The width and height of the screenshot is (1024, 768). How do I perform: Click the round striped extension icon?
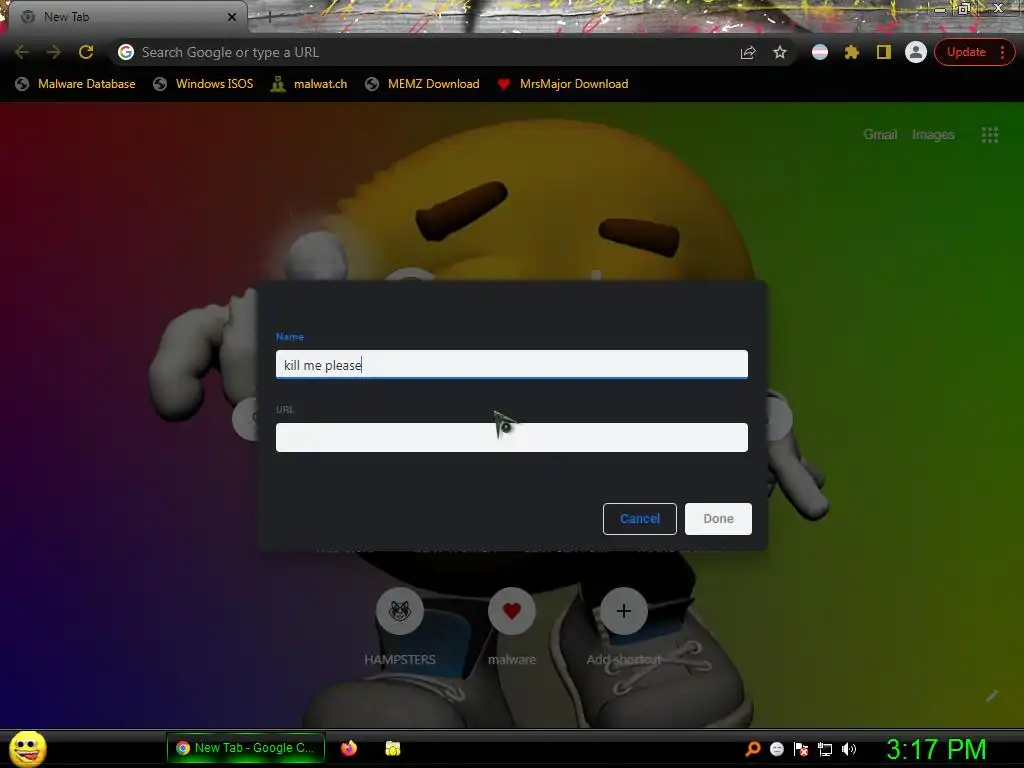[x=820, y=52]
